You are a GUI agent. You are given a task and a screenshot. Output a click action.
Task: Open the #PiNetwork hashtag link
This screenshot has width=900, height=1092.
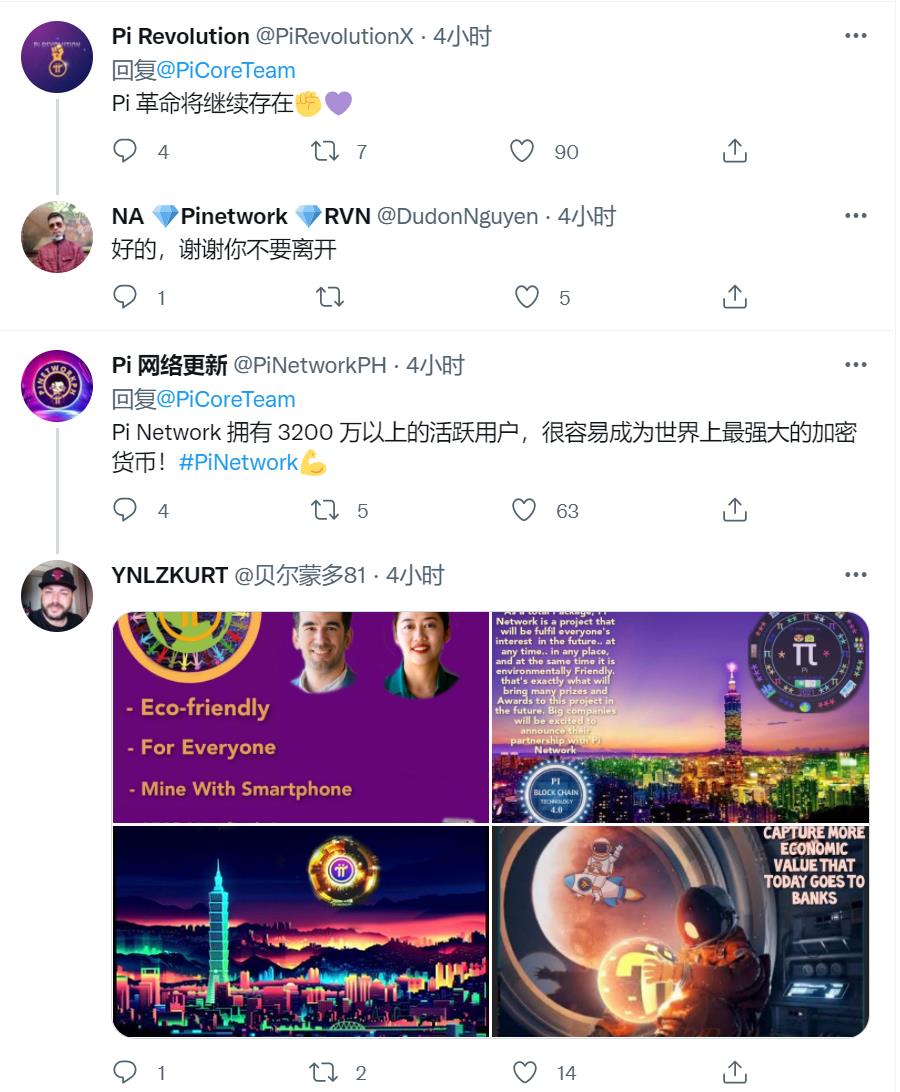click(239, 462)
